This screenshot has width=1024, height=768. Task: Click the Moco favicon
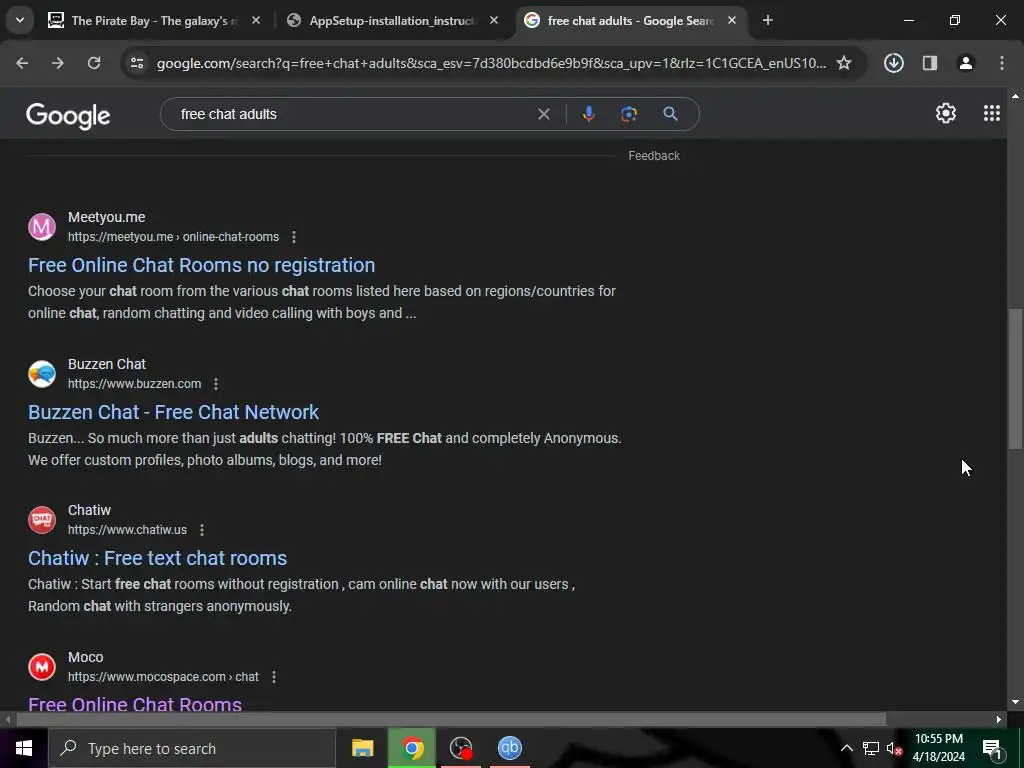42,667
